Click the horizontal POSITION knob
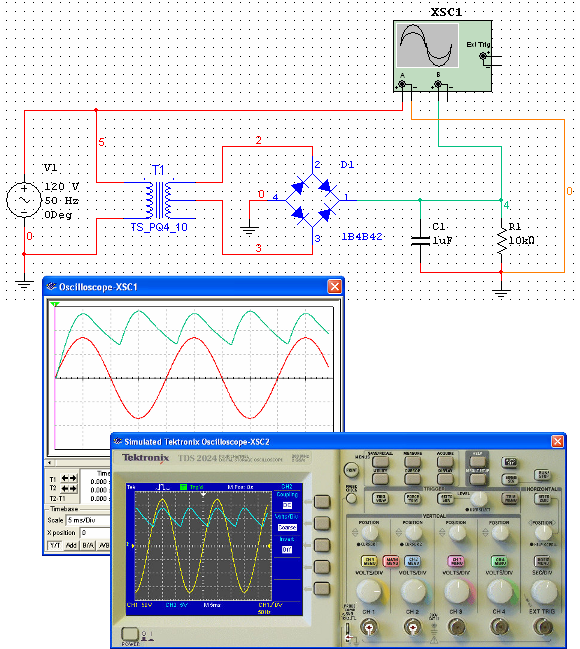 coord(544,533)
